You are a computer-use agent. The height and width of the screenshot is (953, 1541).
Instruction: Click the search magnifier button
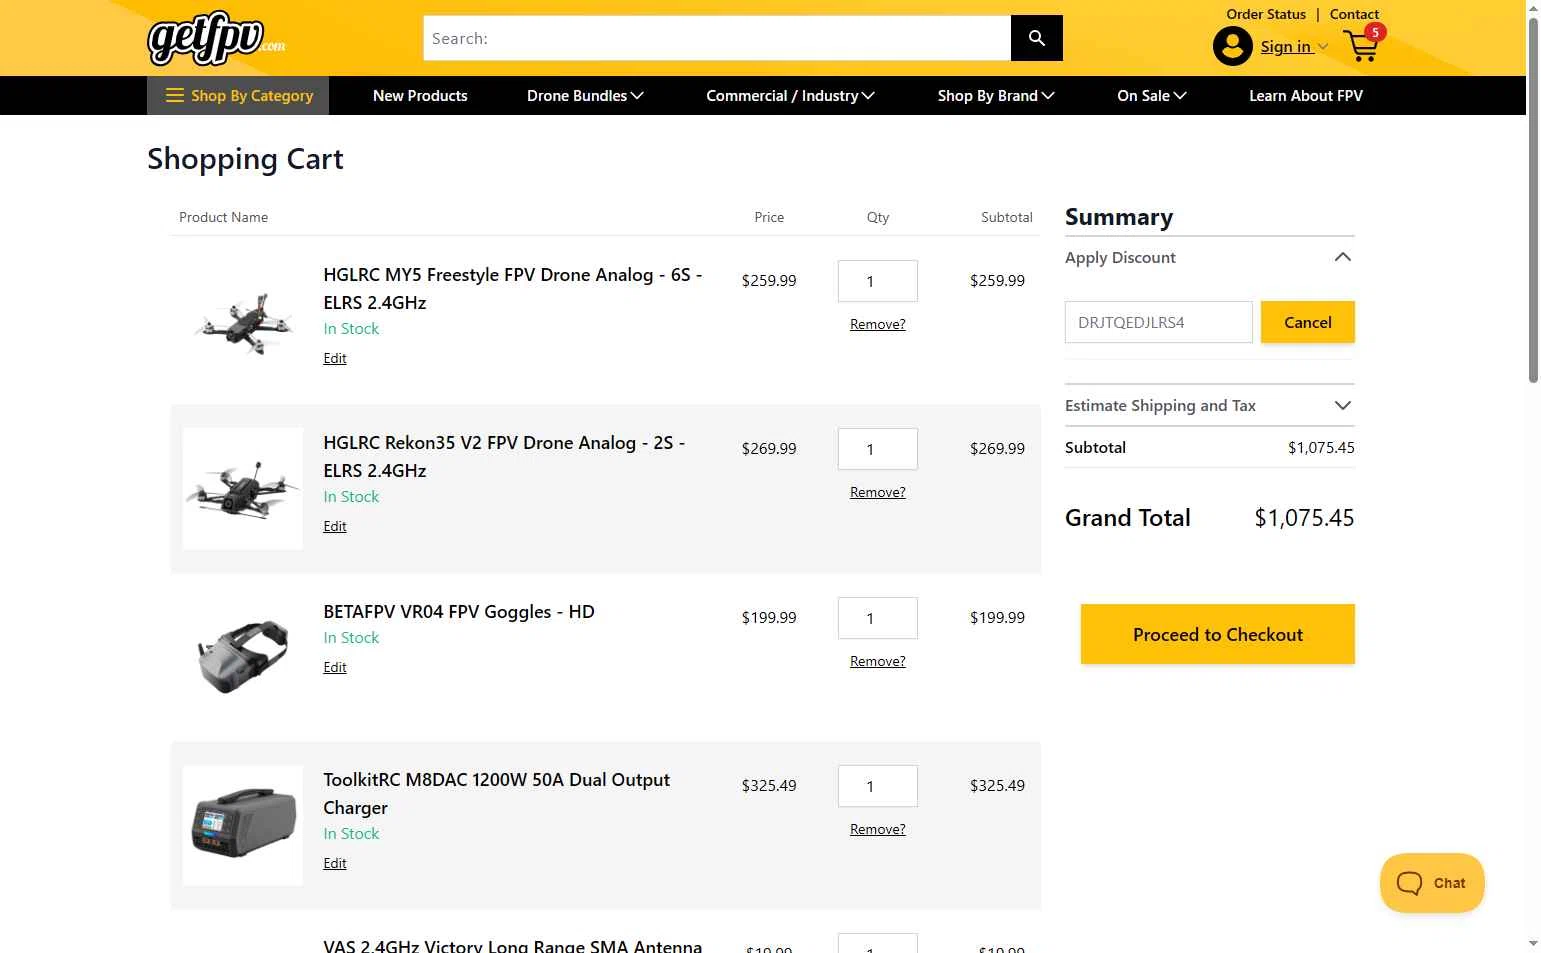coord(1037,38)
